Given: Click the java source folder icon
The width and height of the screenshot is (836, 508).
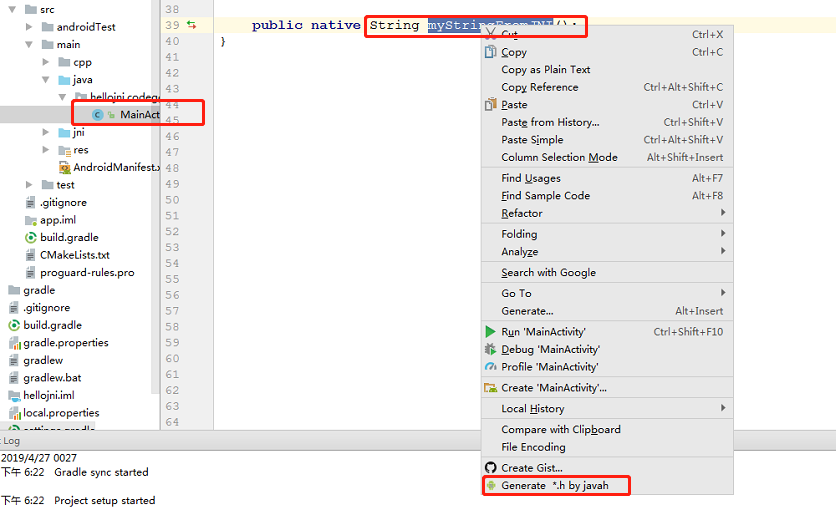Looking at the screenshot, I should click(x=64, y=80).
